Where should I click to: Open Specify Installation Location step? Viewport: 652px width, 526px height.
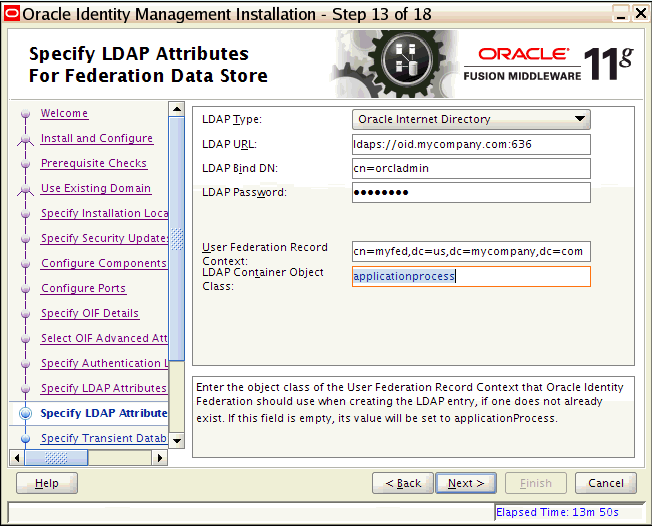[104, 213]
